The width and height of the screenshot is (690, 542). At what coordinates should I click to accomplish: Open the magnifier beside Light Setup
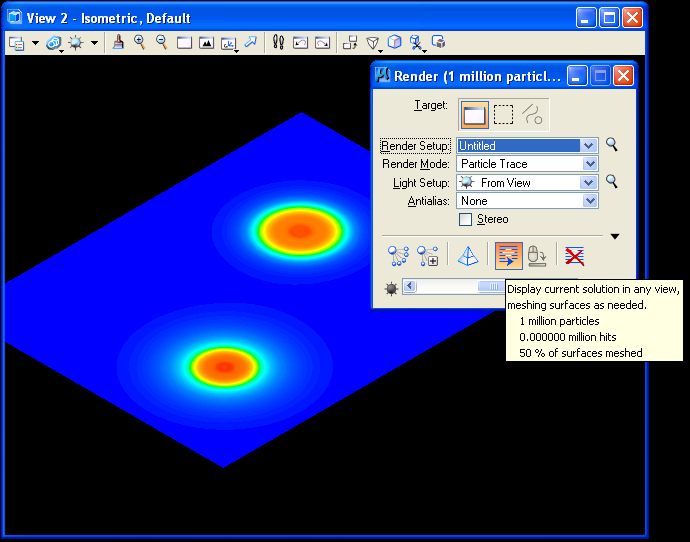tap(612, 181)
